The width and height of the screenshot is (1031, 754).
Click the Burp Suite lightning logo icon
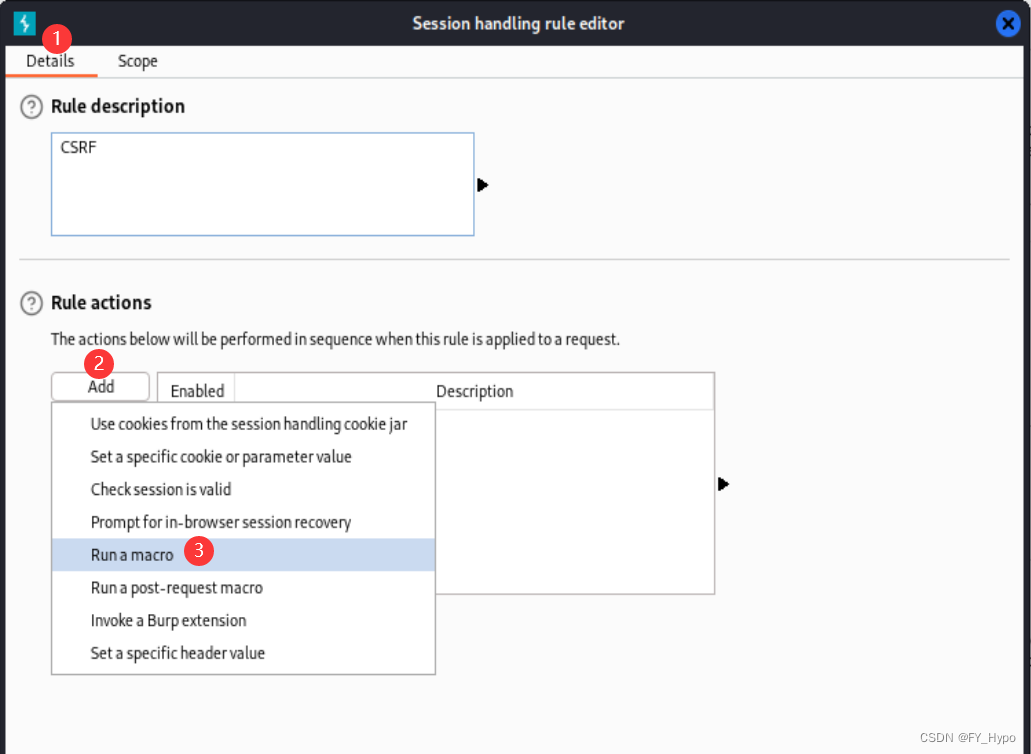click(24, 24)
